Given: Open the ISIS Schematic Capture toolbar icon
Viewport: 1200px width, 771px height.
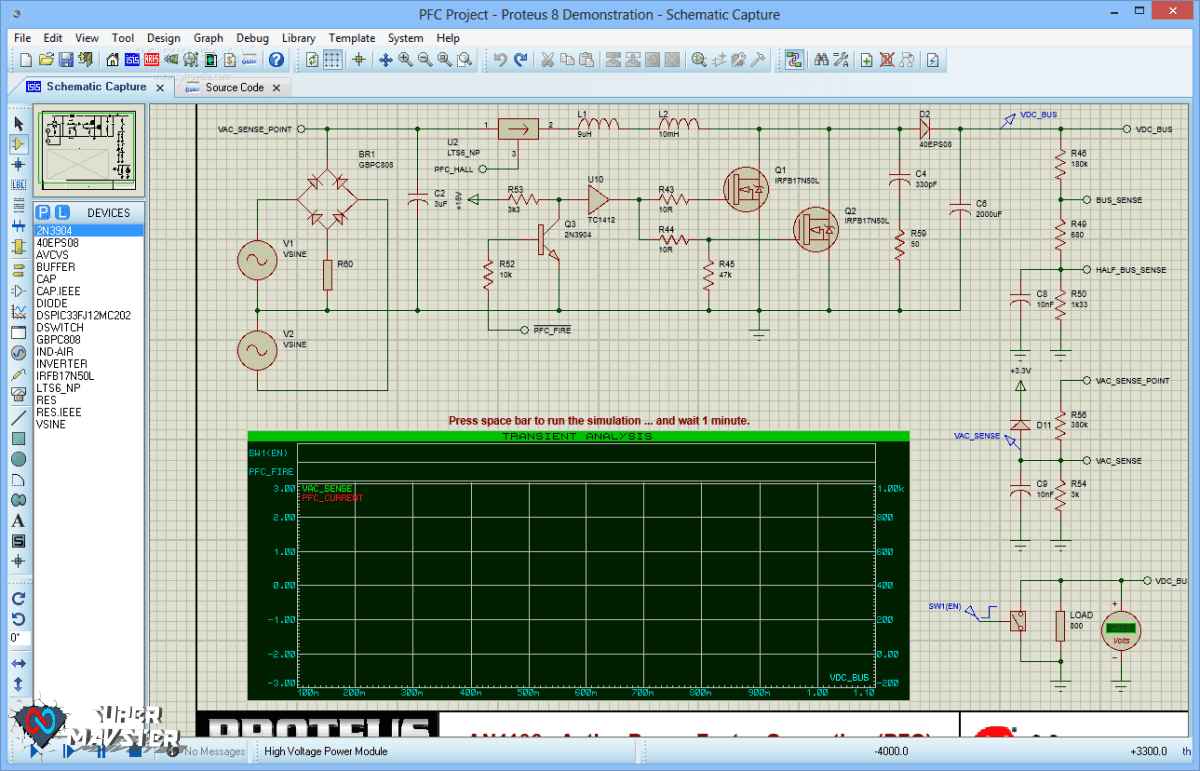Looking at the screenshot, I should (131, 59).
